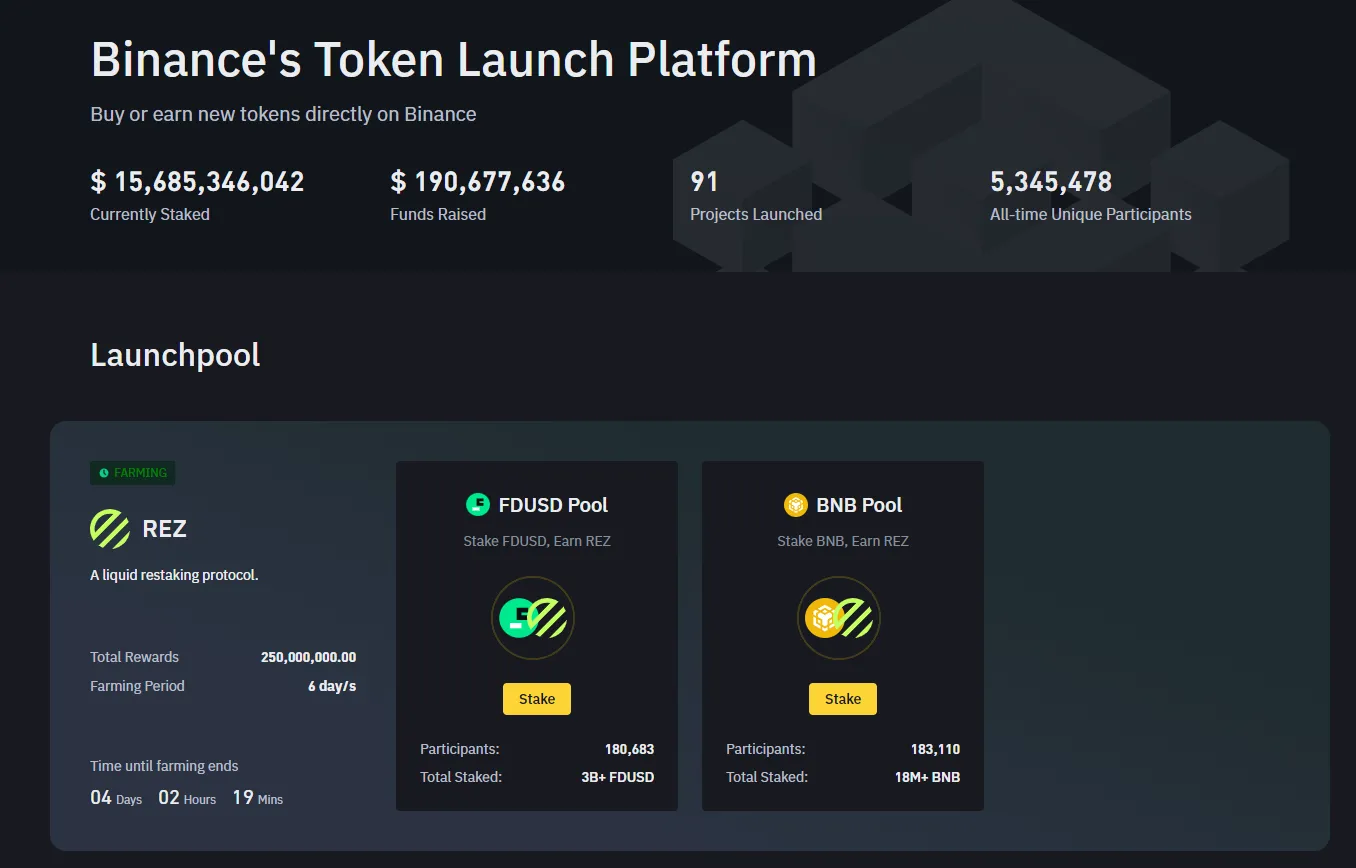Screen dimensions: 1356x868
Task: Click the large BNB and REZ pair icon
Action: (x=839, y=618)
